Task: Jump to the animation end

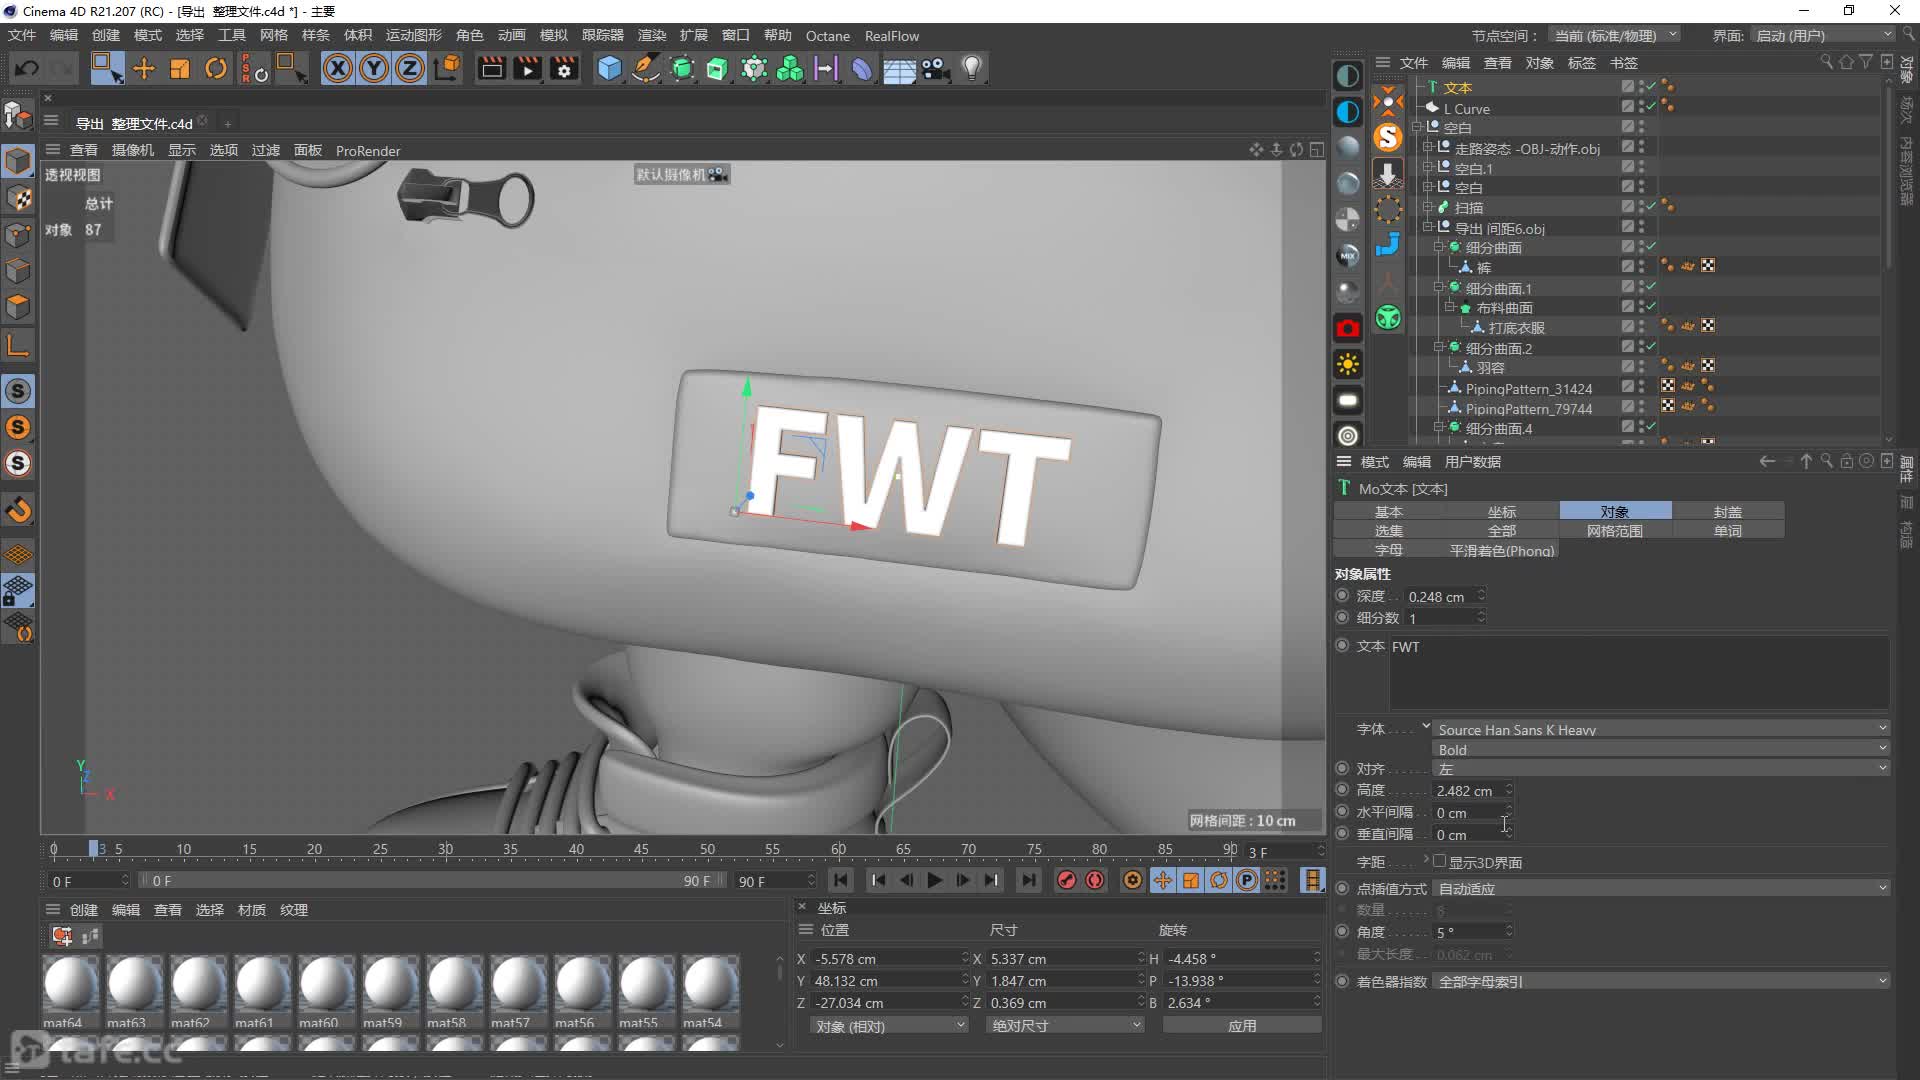Action: (1027, 880)
